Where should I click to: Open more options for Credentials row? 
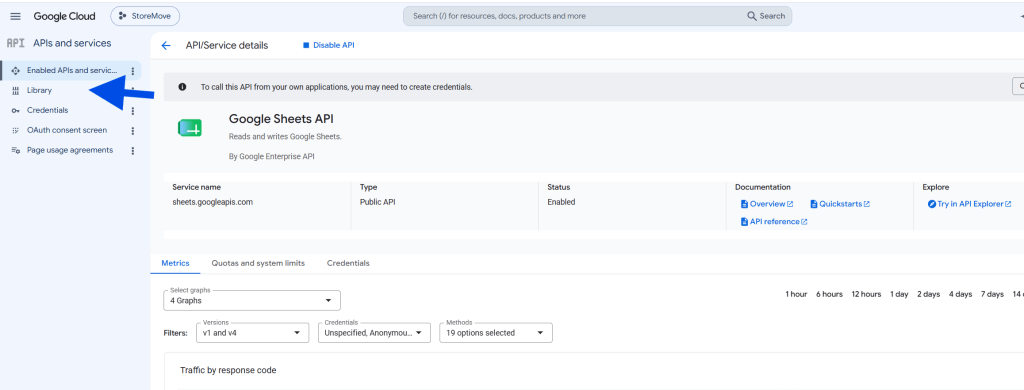coord(133,110)
